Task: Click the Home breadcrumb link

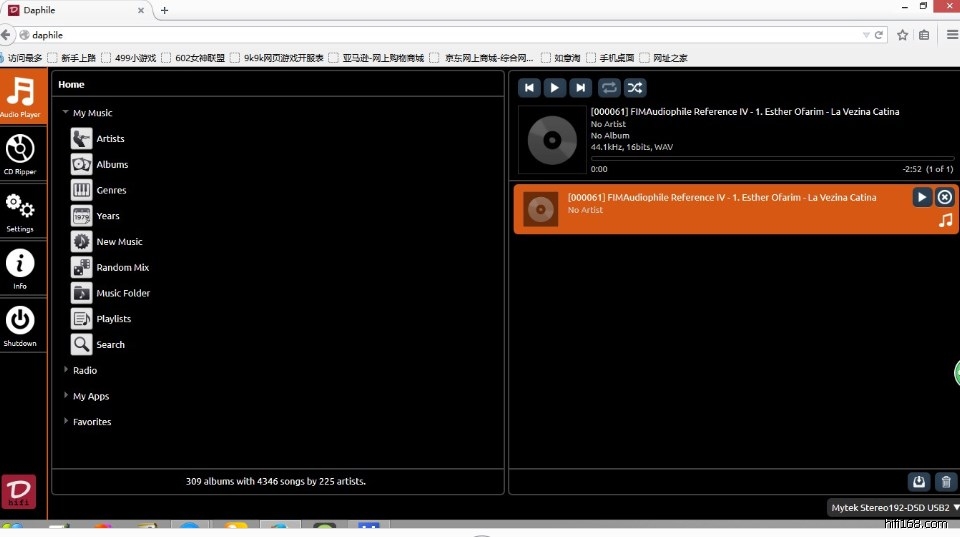Action: 71,85
